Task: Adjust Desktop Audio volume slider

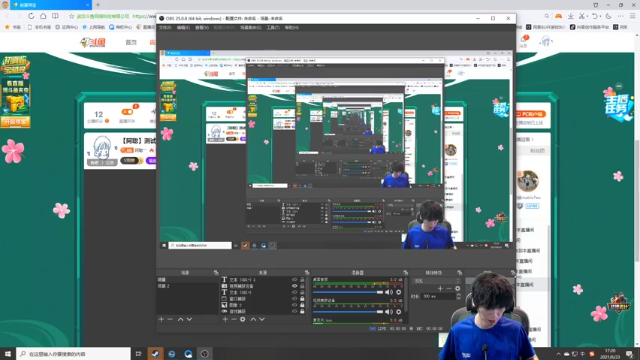Action: 348,292
